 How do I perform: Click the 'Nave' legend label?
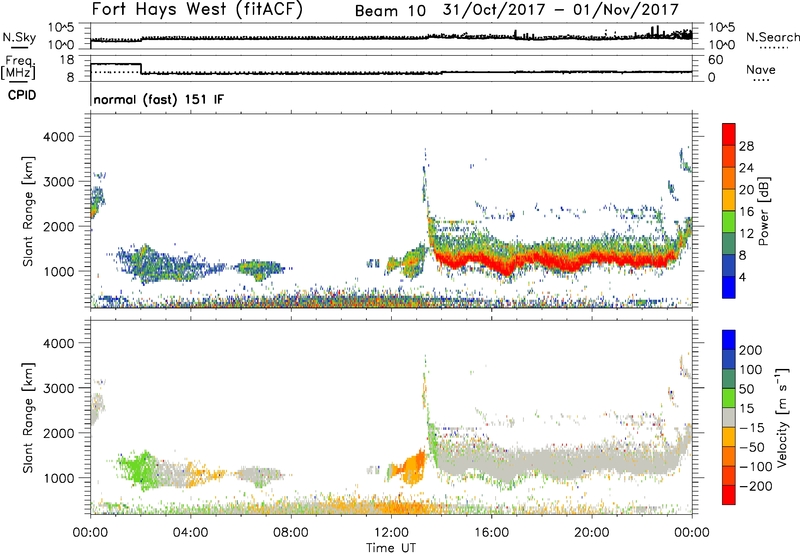tap(761, 69)
